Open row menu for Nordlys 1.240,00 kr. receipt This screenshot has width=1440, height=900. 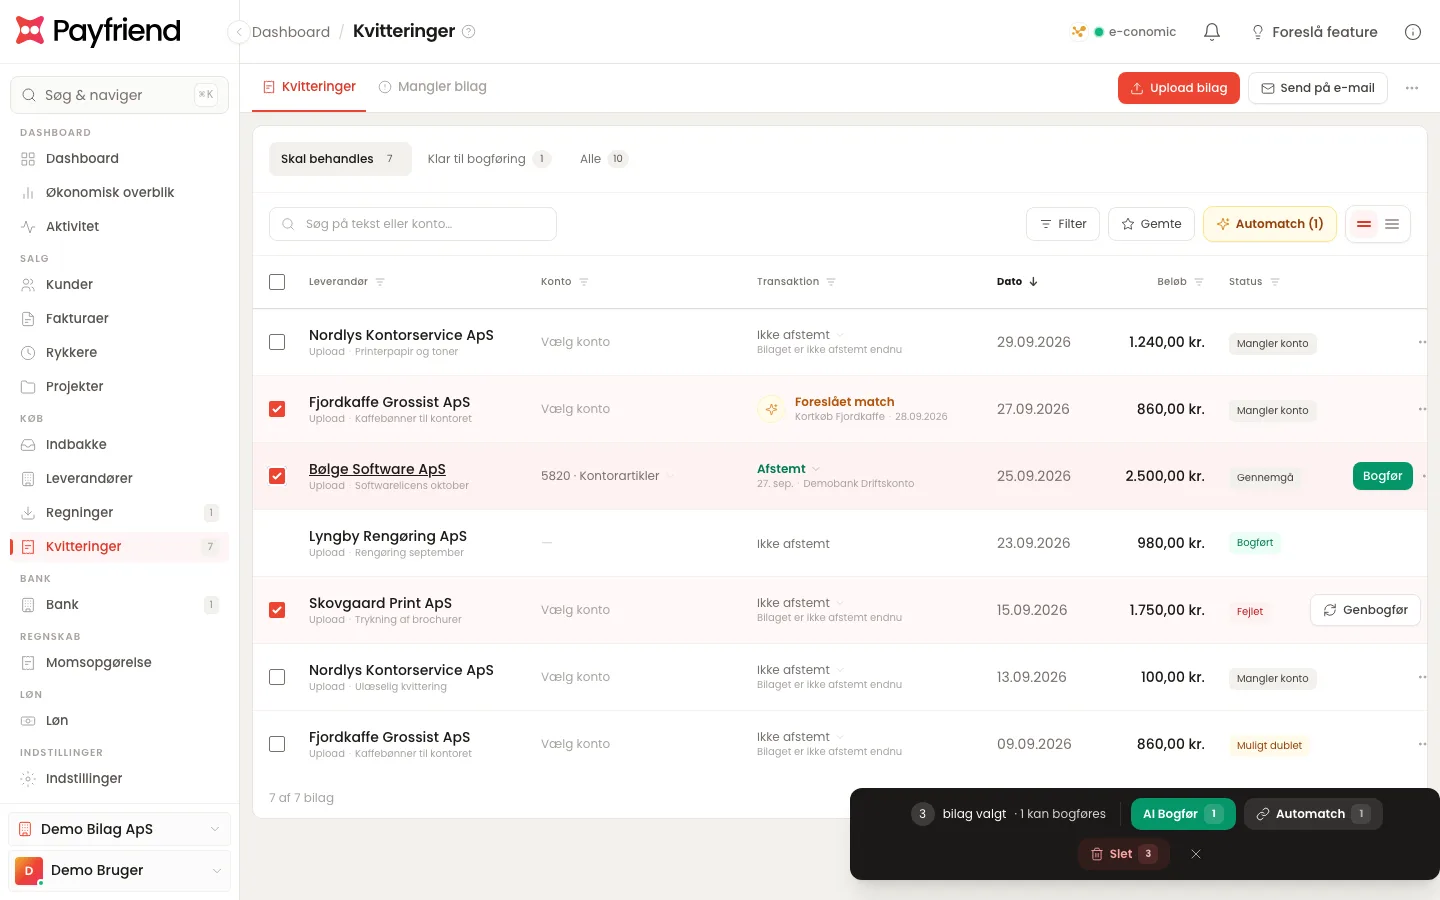(x=1422, y=342)
